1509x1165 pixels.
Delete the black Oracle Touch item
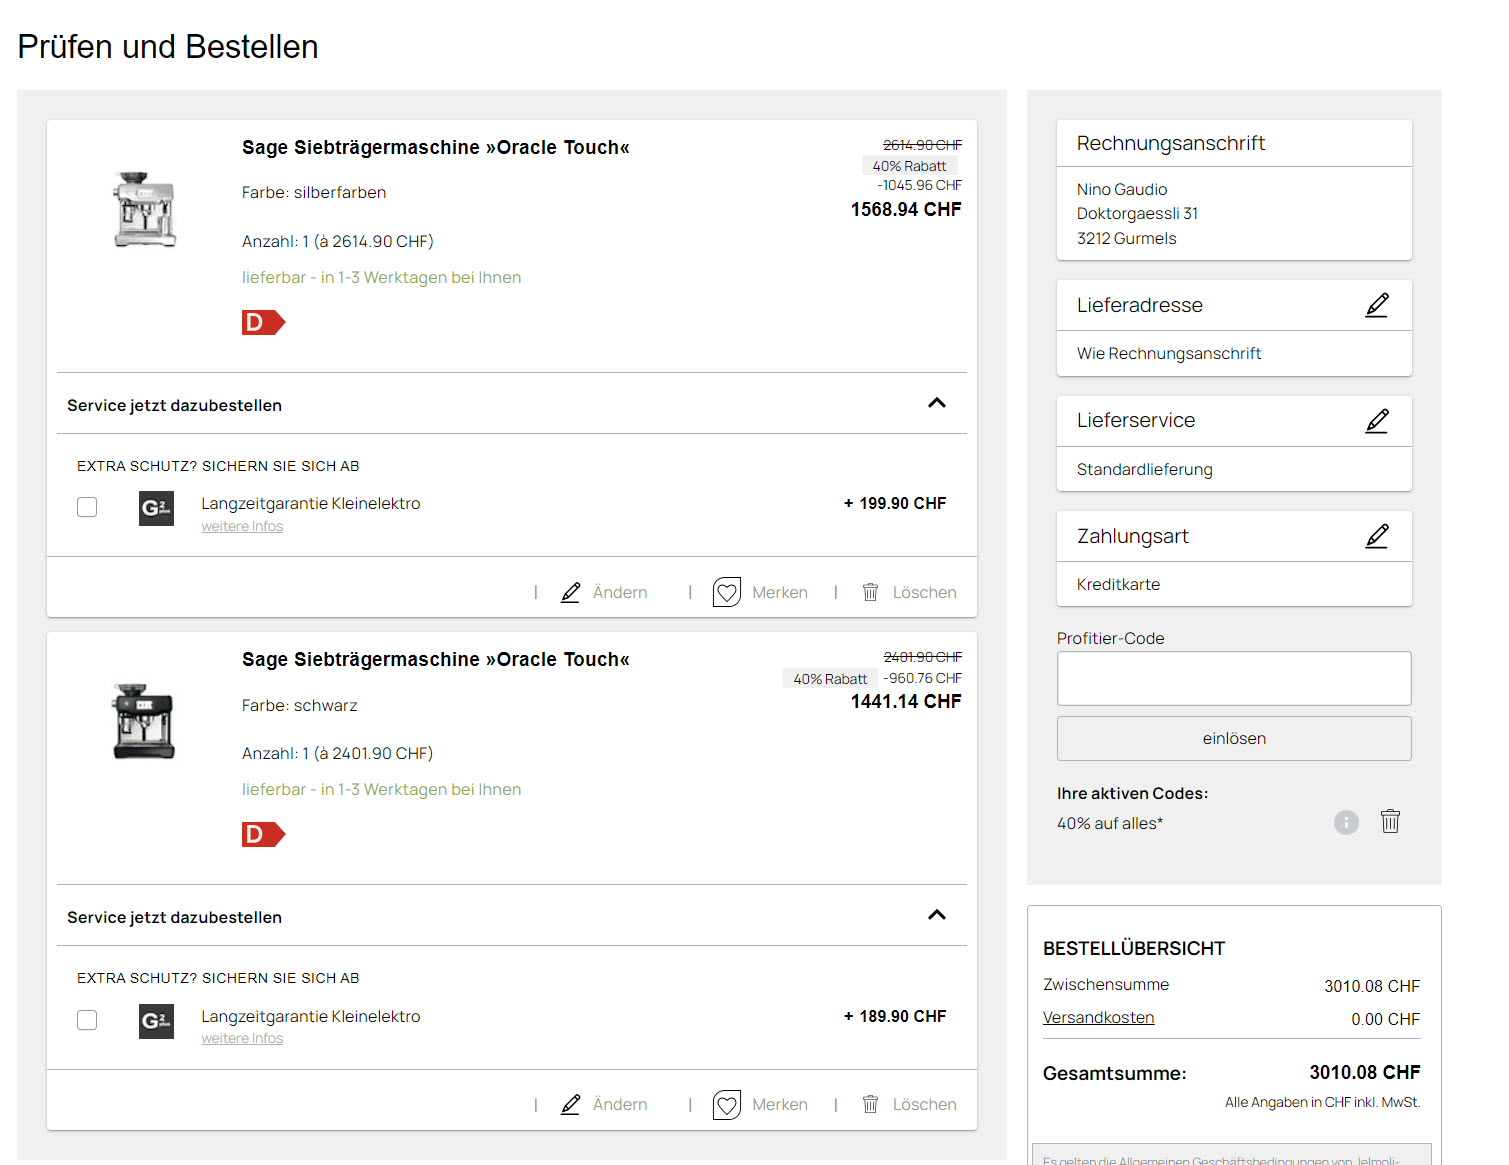coord(909,1104)
